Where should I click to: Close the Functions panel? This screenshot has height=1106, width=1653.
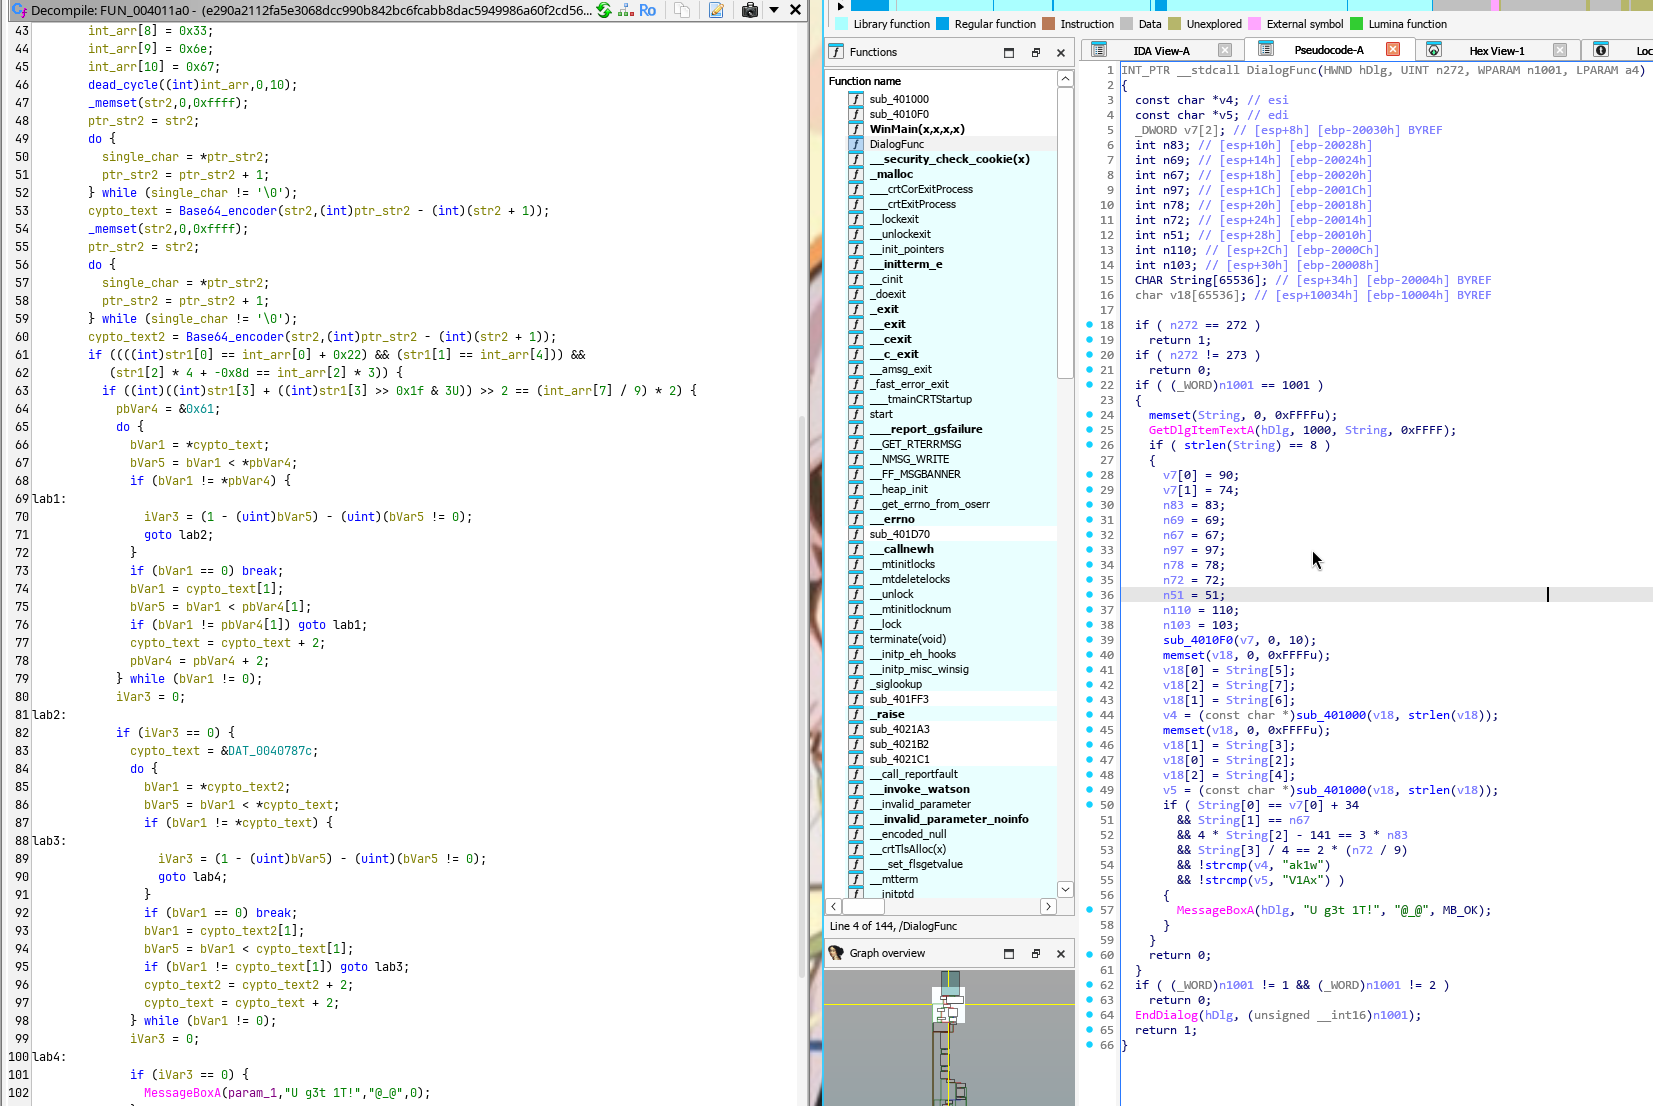(x=1061, y=53)
